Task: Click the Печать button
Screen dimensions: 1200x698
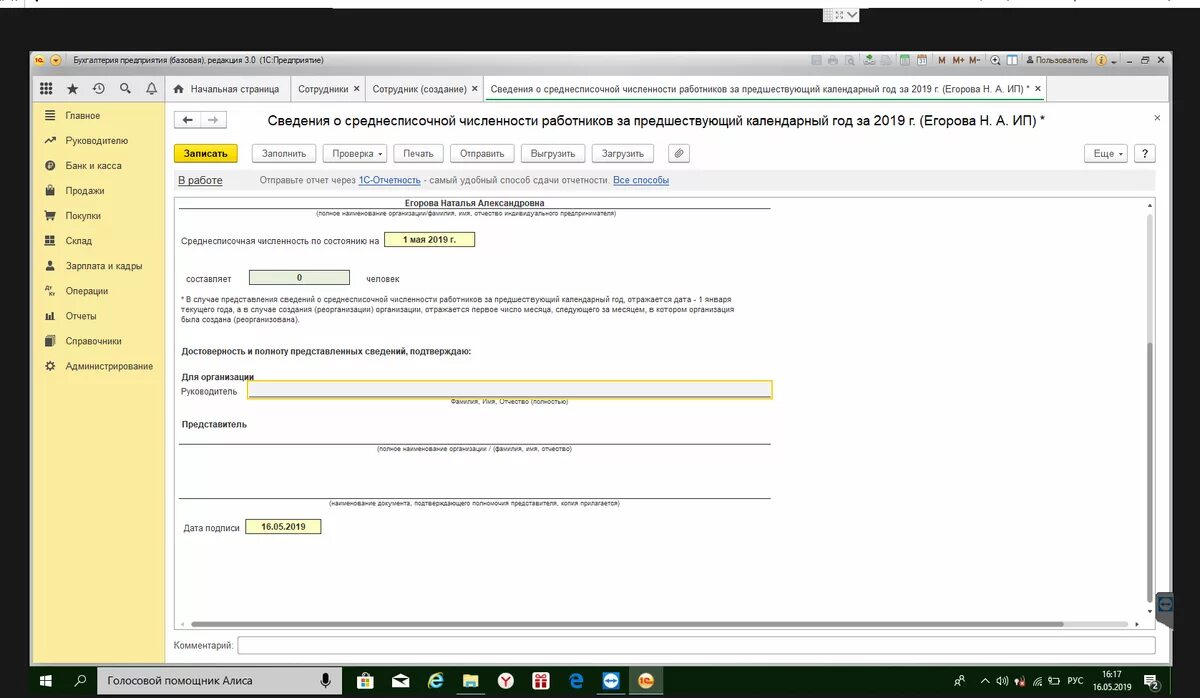Action: click(418, 154)
